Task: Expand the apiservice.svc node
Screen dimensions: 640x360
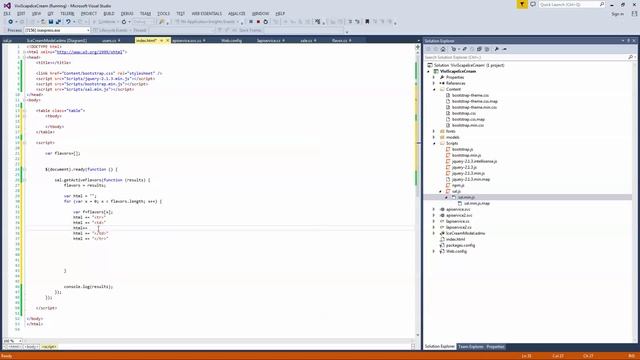Action: click(434, 209)
